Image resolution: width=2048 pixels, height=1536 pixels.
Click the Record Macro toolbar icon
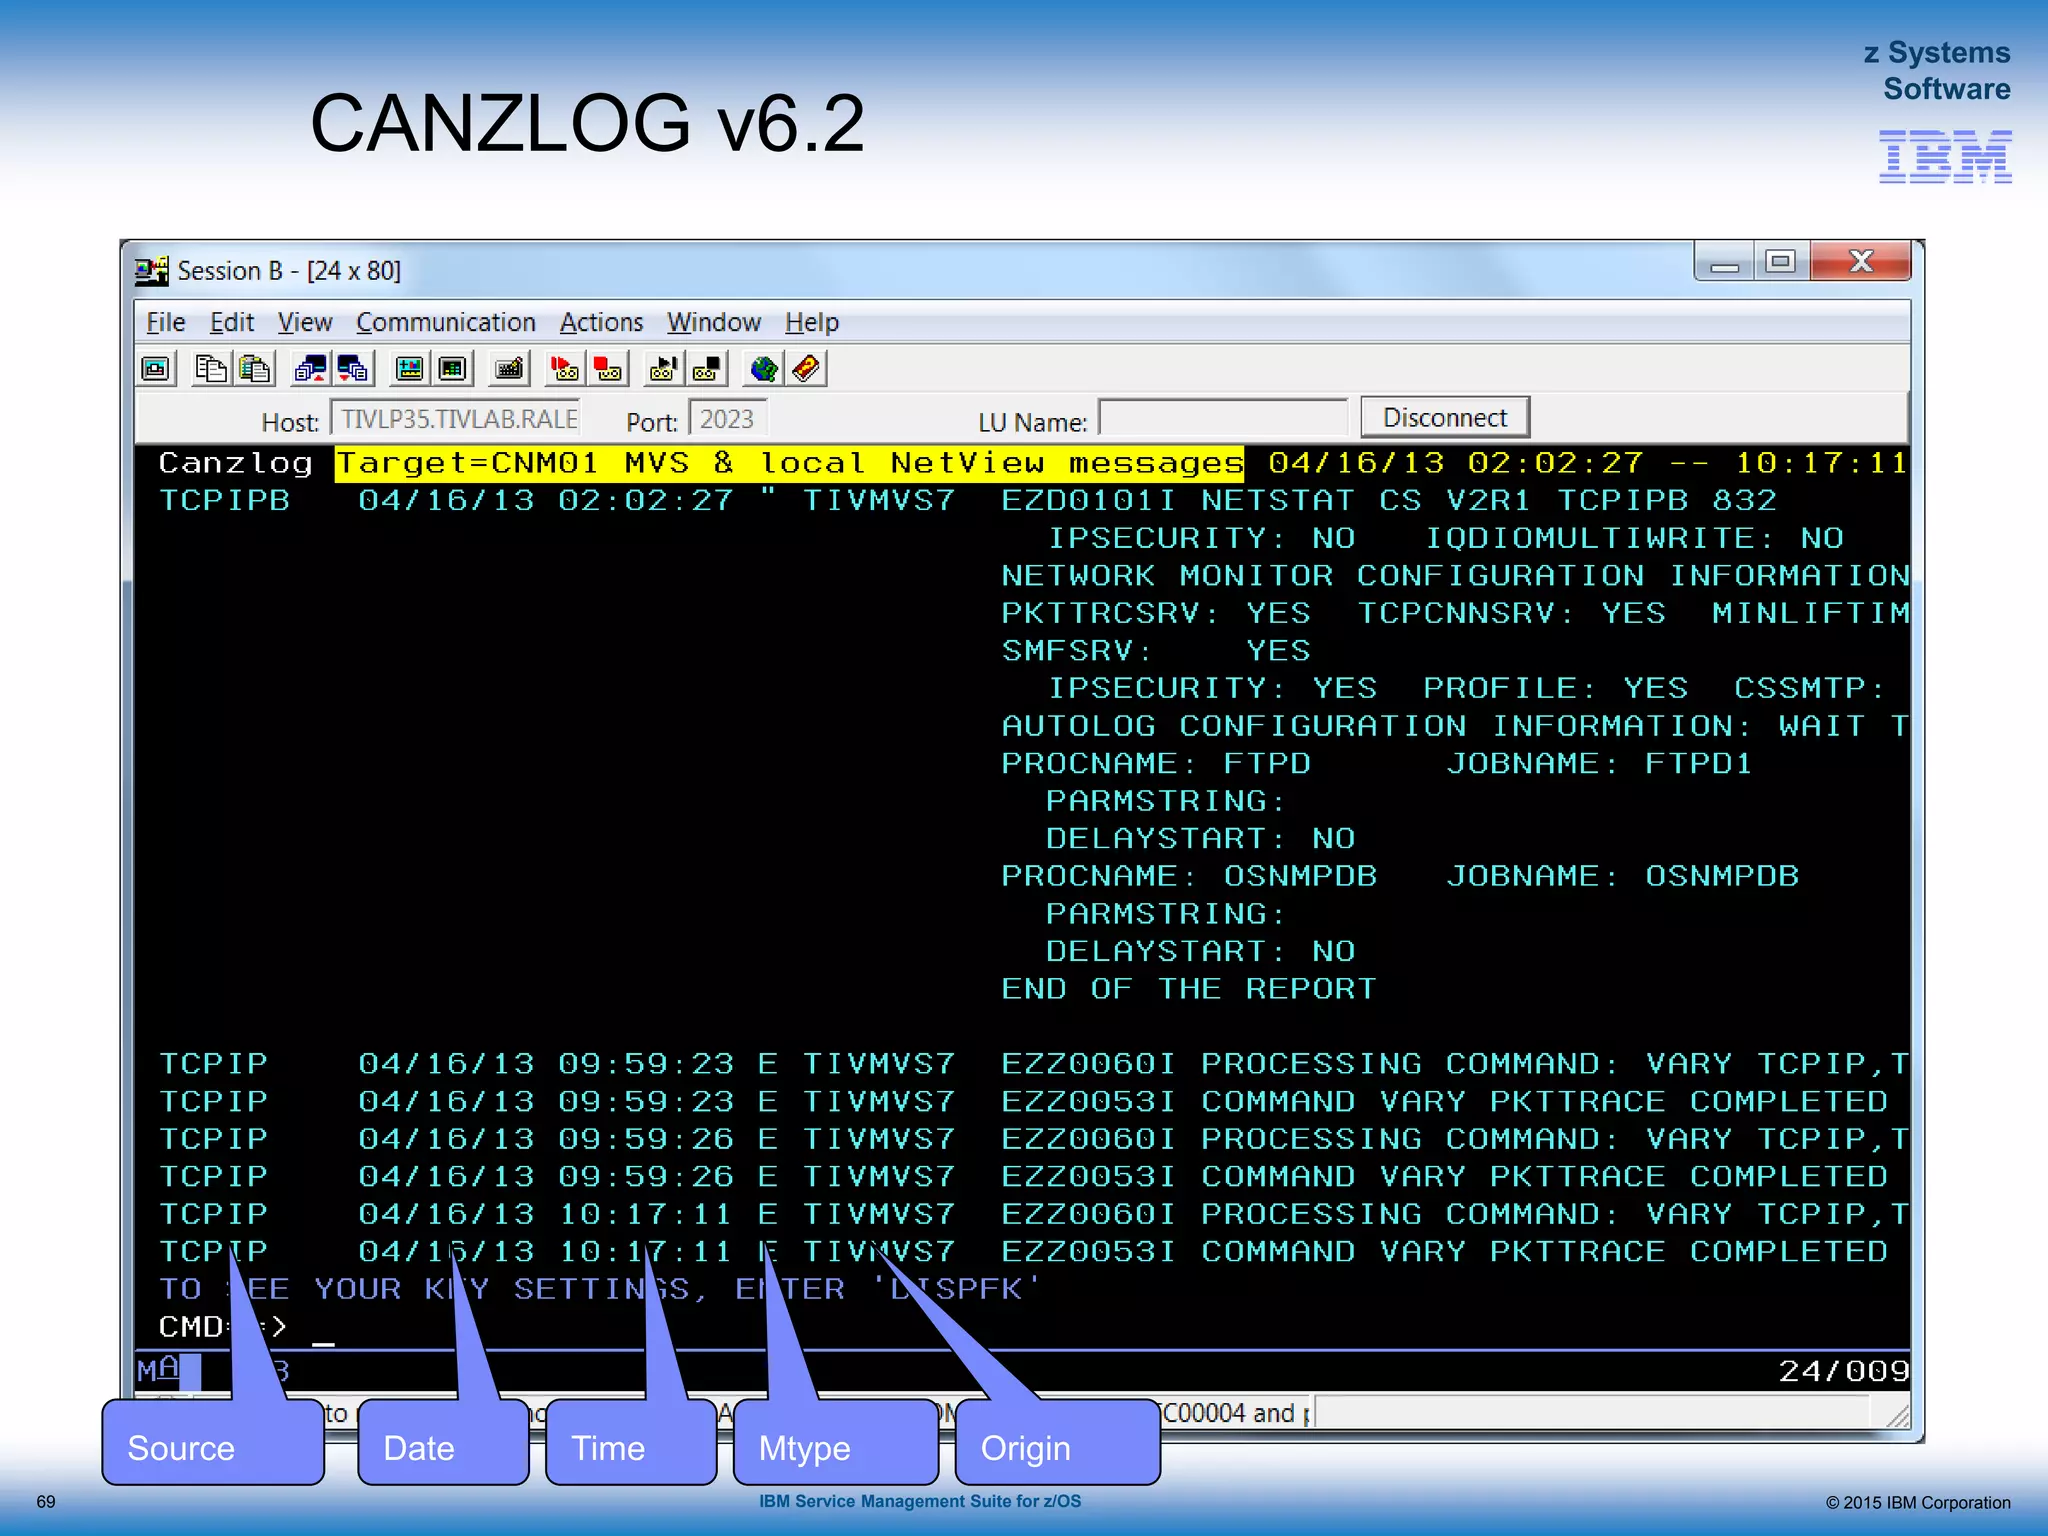point(564,369)
